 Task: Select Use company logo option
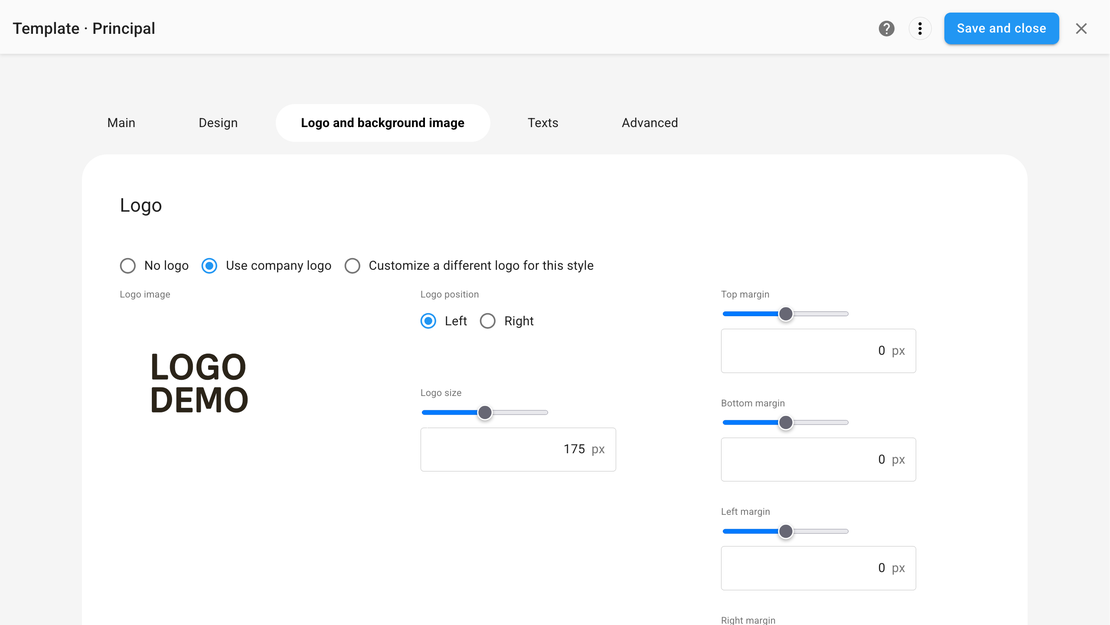click(x=209, y=266)
